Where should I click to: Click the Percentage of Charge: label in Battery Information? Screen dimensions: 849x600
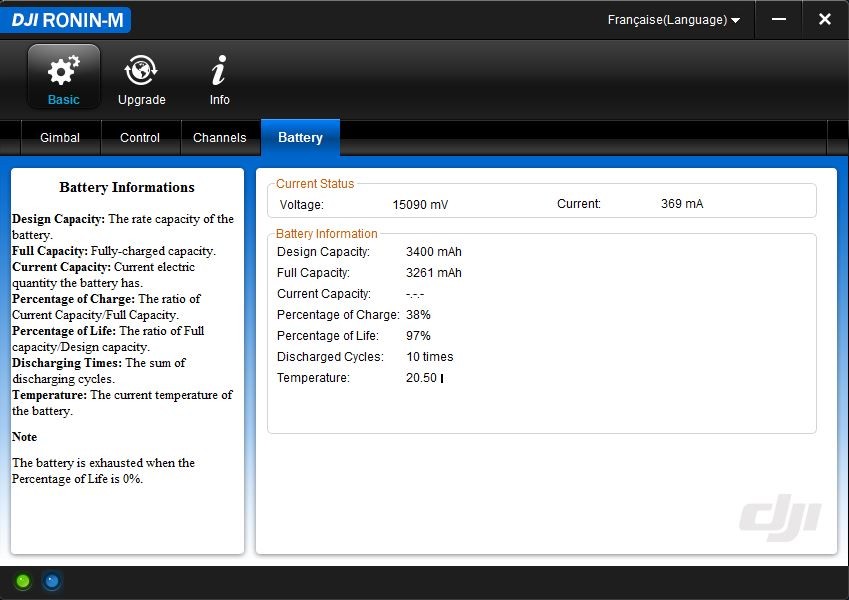pyautogui.click(x=338, y=315)
